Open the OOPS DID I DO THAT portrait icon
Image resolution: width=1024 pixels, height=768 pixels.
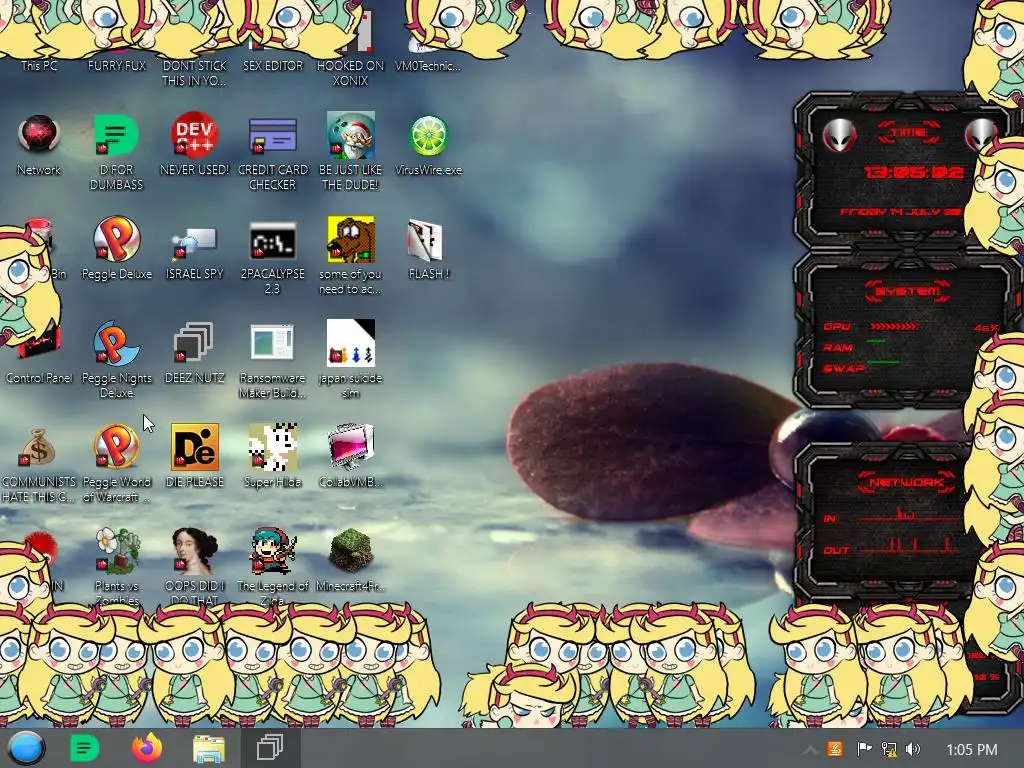point(194,551)
